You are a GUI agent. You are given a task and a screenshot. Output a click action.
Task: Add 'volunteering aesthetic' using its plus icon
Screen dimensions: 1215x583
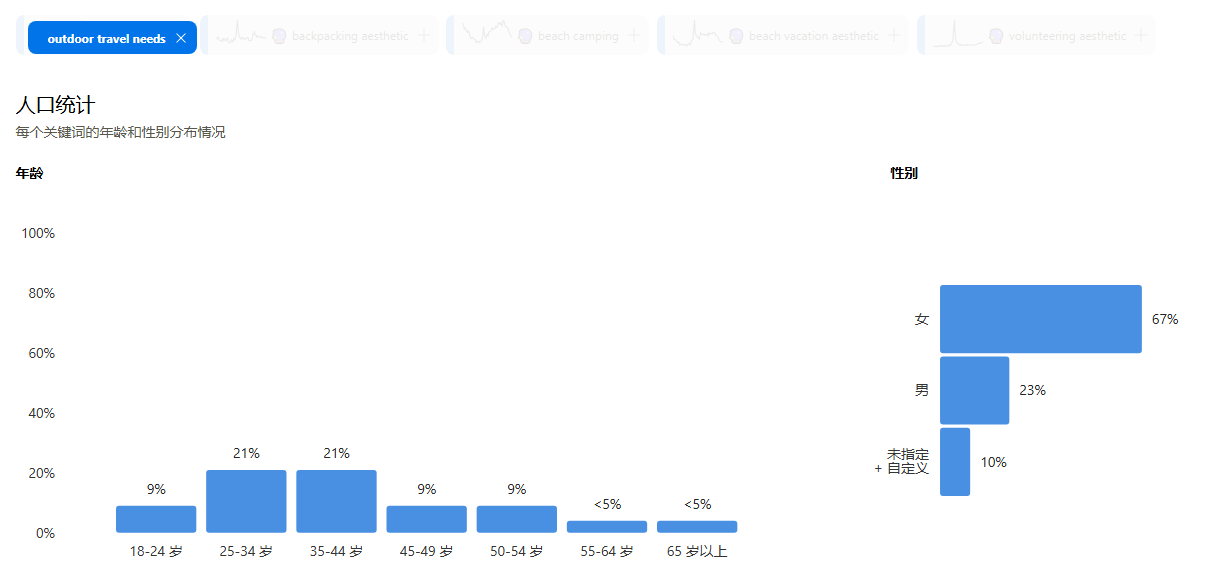click(1141, 35)
